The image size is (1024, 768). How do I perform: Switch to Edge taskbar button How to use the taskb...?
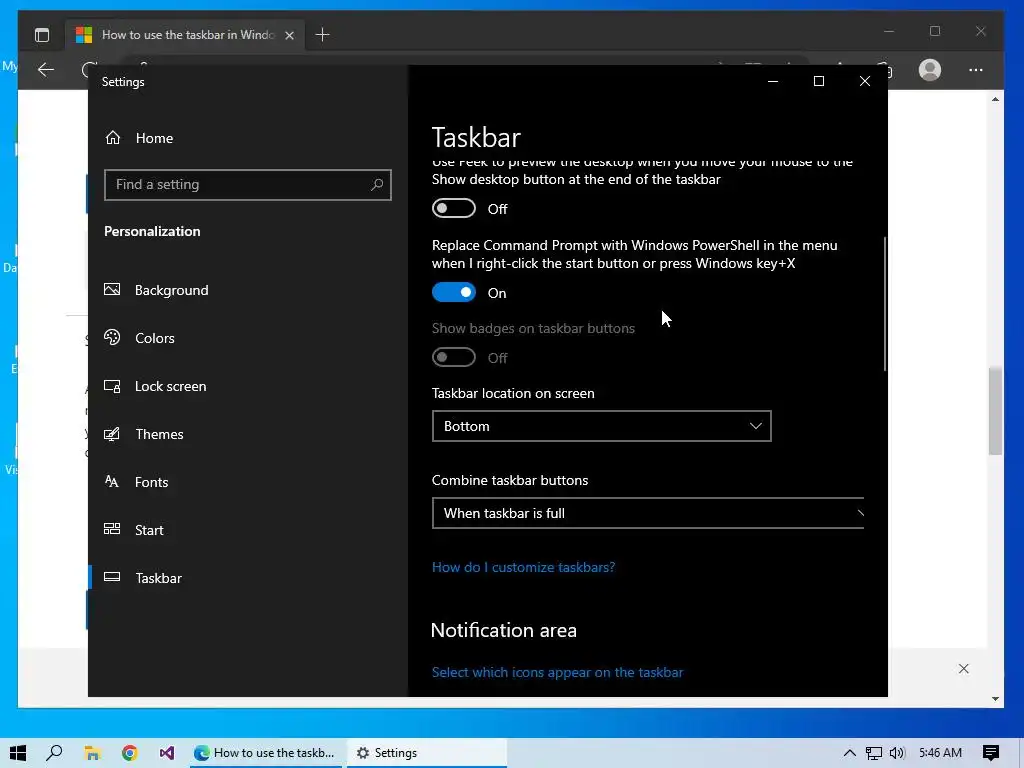(264, 753)
